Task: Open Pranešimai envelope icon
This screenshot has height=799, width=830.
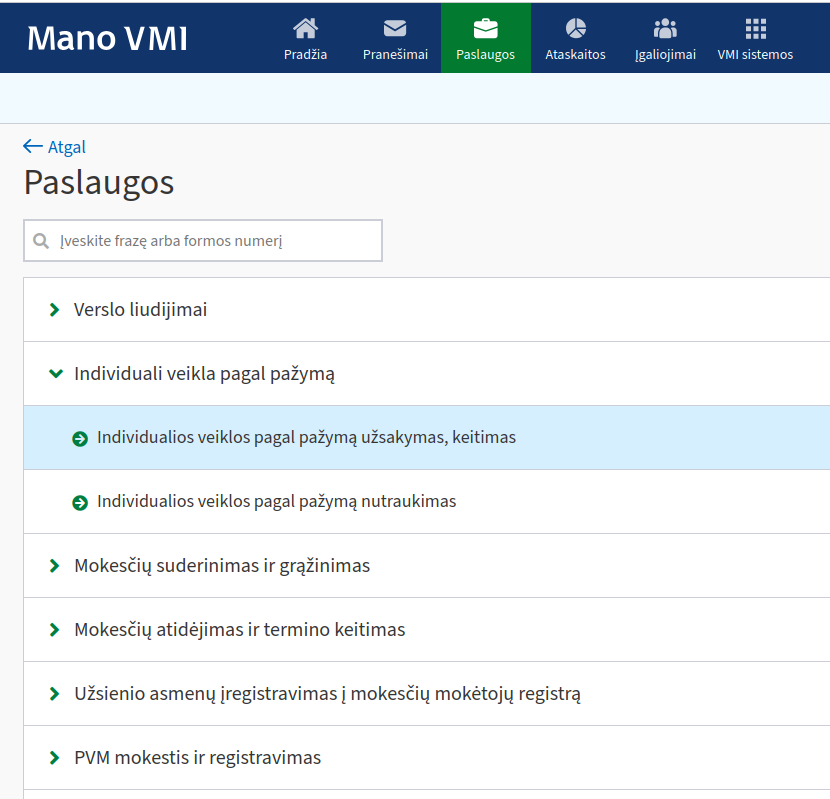Action: tap(395, 28)
